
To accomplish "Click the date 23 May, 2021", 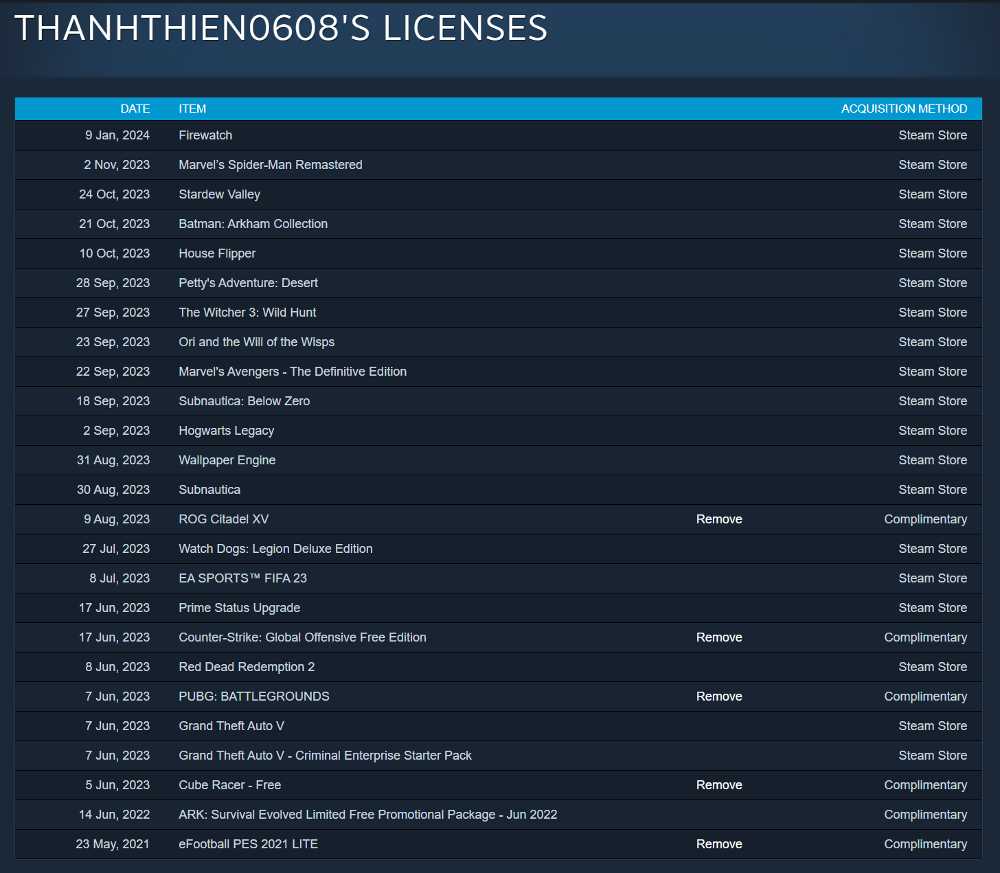I will pos(113,844).
